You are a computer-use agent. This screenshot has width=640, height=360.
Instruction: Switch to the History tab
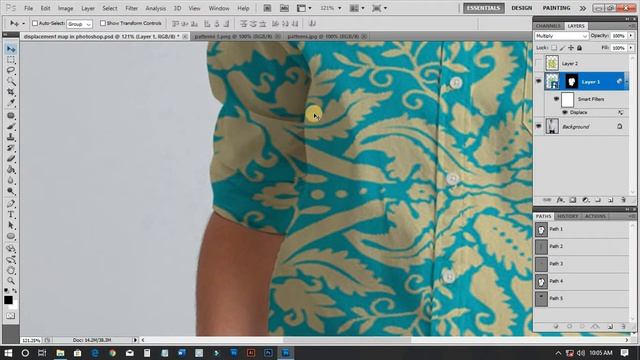tap(567, 216)
